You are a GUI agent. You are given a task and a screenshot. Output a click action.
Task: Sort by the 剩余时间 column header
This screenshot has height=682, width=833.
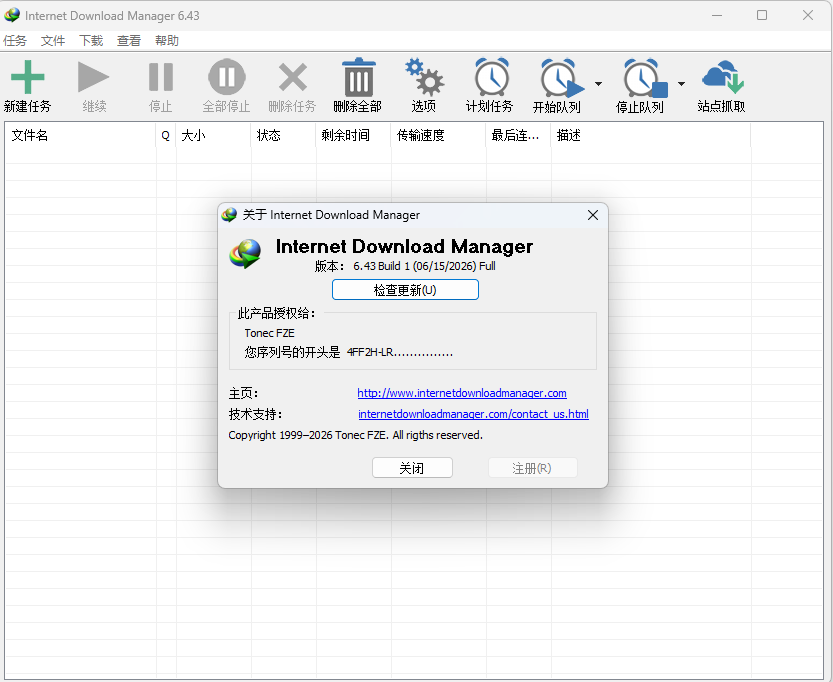pyautogui.click(x=354, y=135)
